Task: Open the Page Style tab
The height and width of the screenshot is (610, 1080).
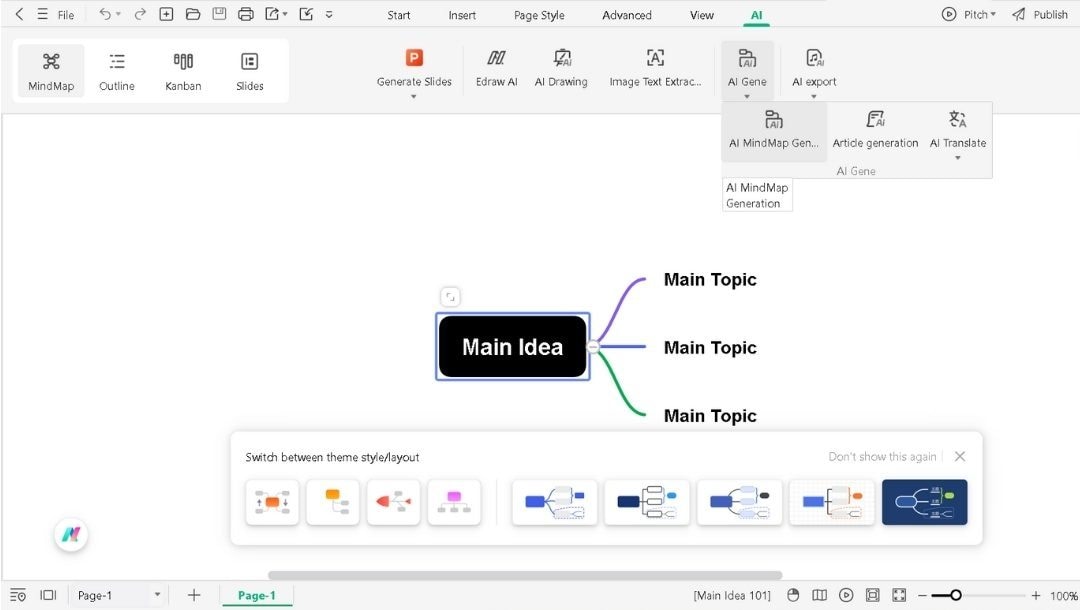Action: point(538,14)
